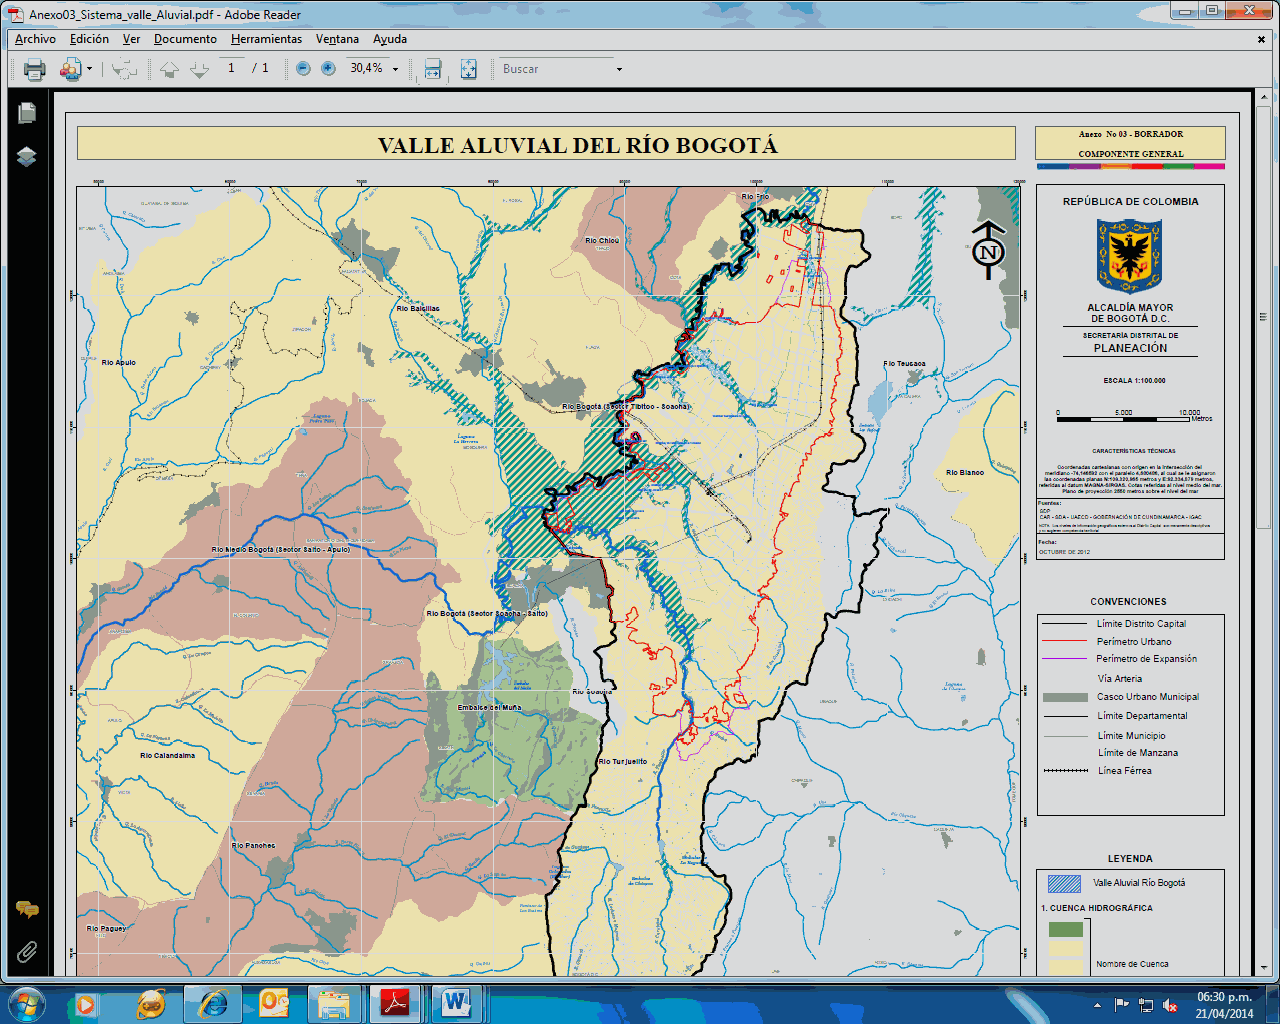Expand the zoom percentage dropdown
The height and width of the screenshot is (1024, 1280).
click(x=395, y=69)
